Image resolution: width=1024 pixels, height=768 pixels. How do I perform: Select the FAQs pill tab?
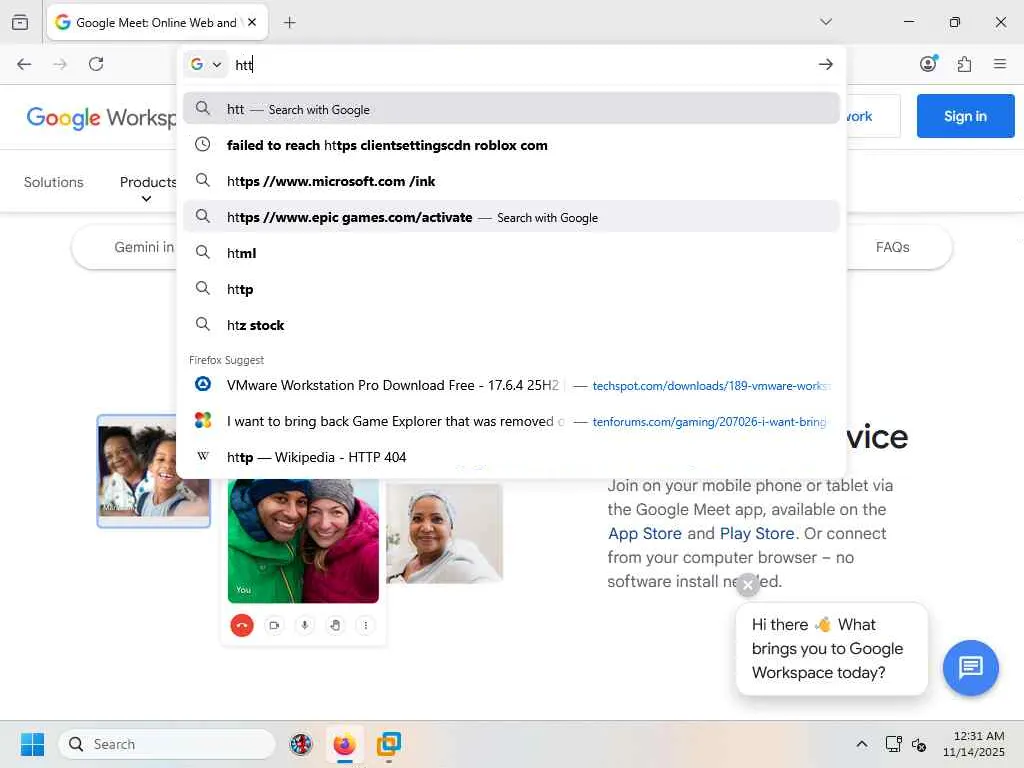(892, 247)
